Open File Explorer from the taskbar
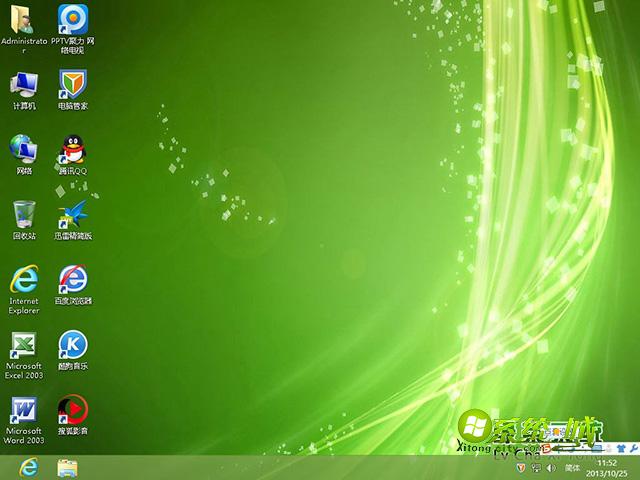This screenshot has height=480, width=640. click(68, 467)
